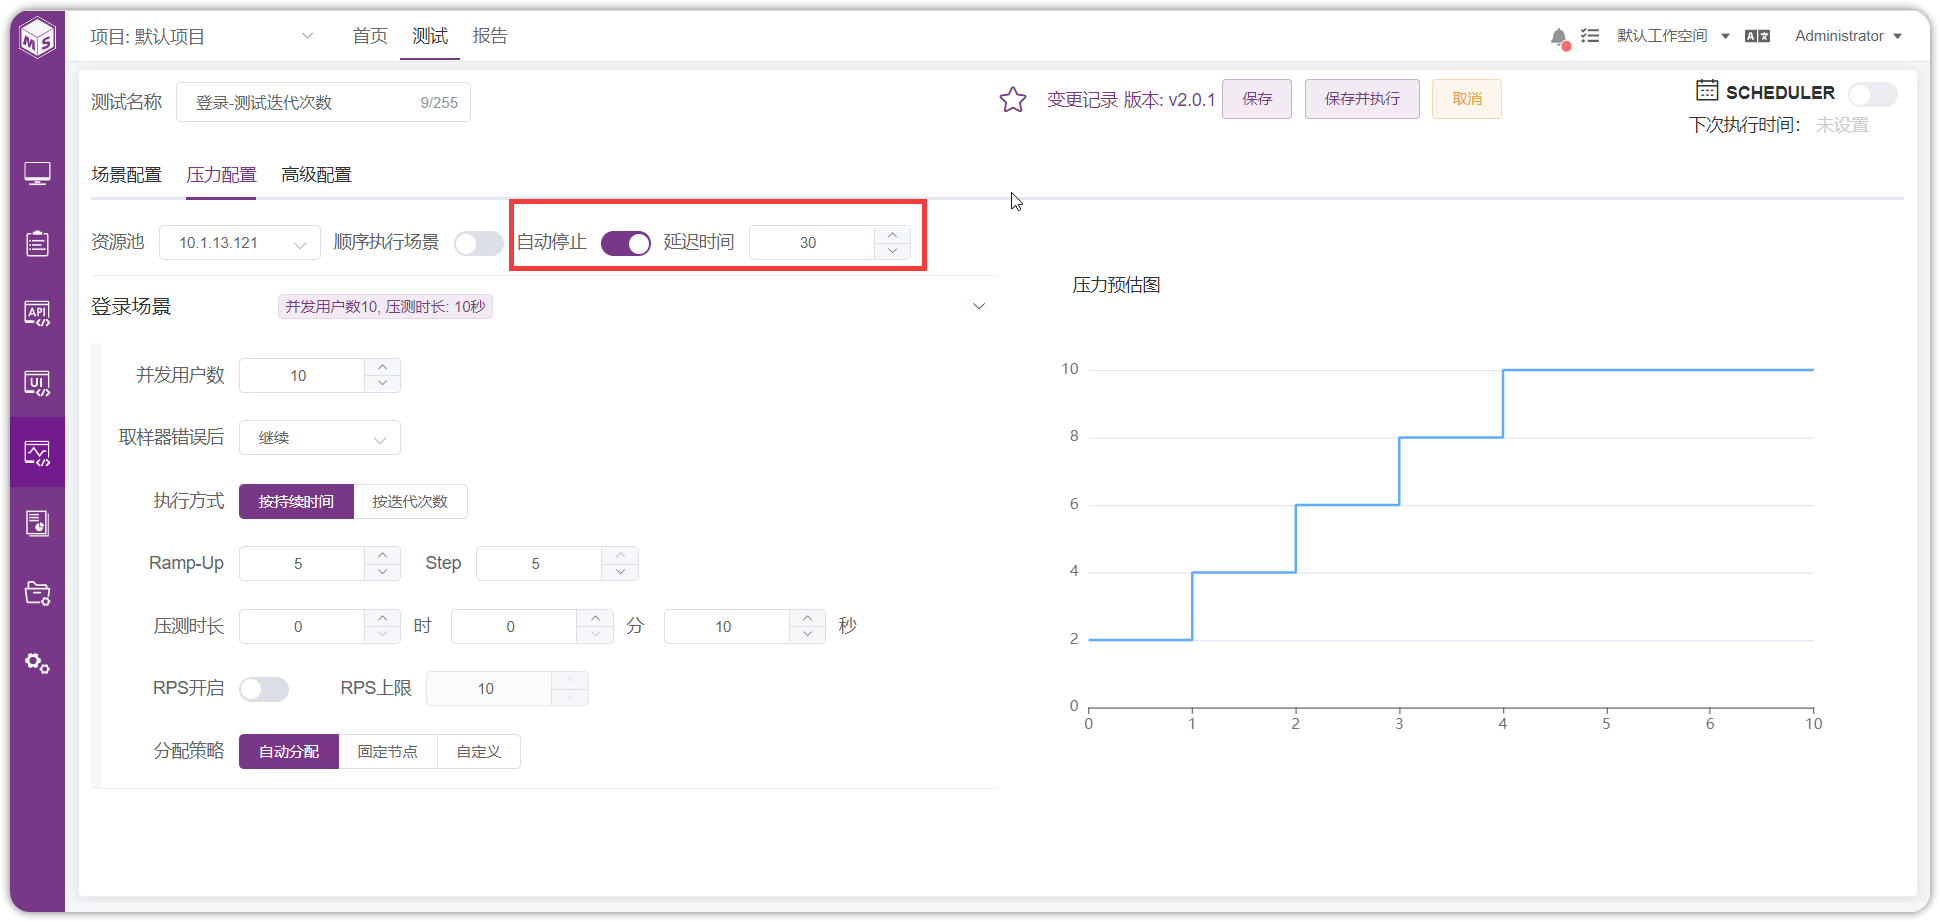Click the 保存 button
This screenshot has height=922, width=1940.
pos(1257,99)
